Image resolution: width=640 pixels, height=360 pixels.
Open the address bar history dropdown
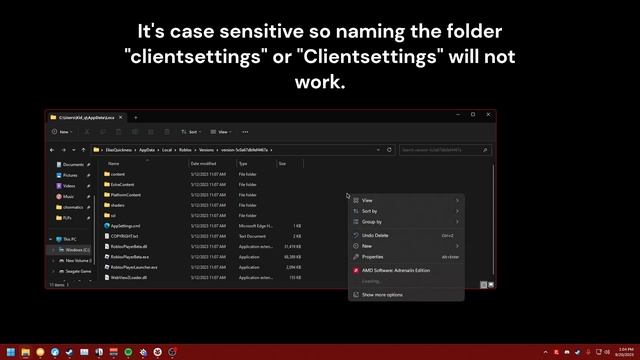(x=378, y=150)
